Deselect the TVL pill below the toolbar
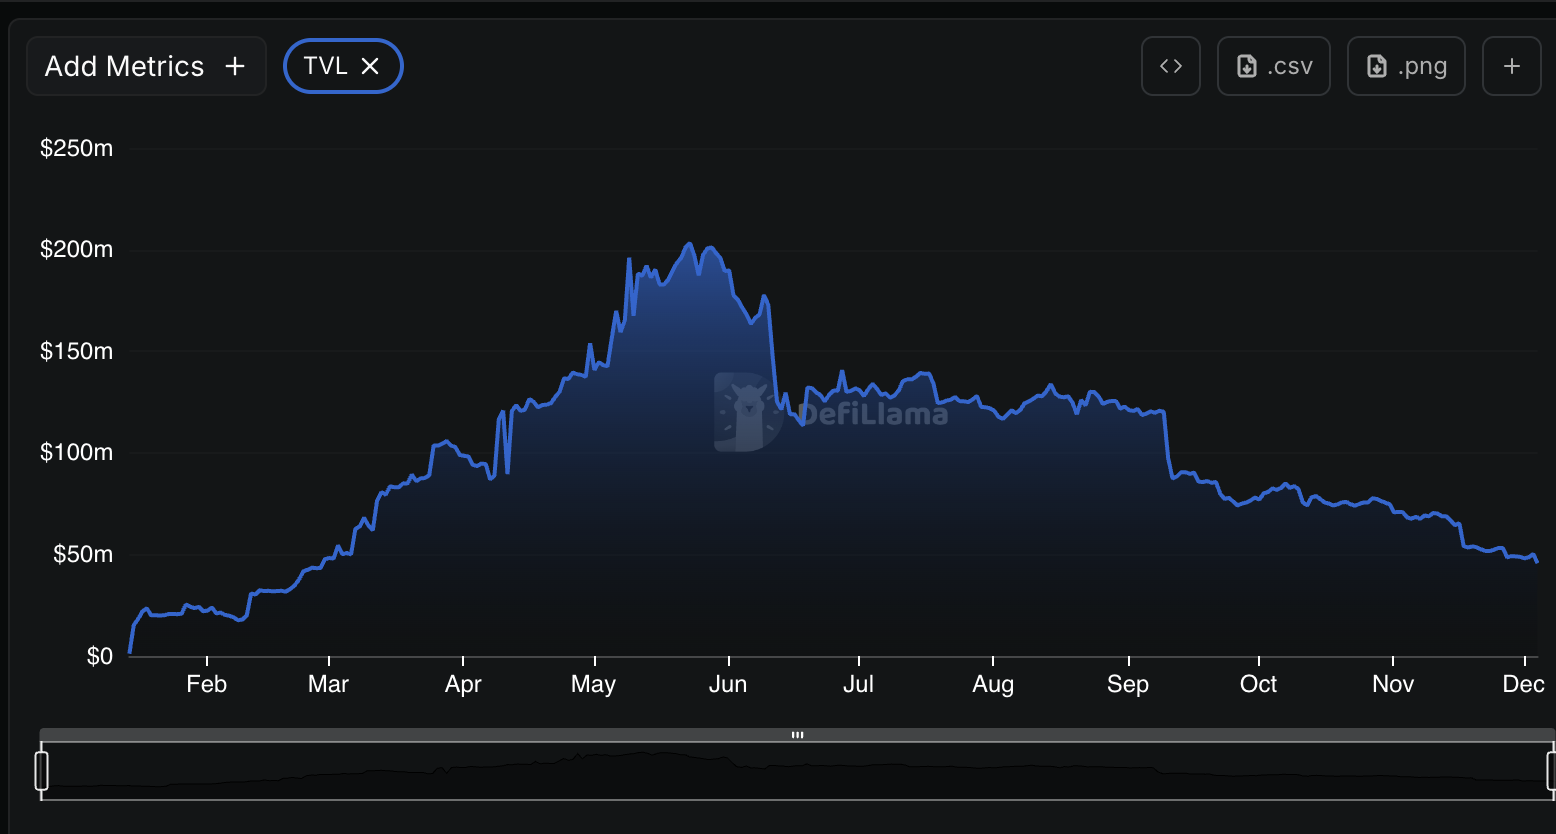Image resolution: width=1556 pixels, height=834 pixels. click(343, 65)
